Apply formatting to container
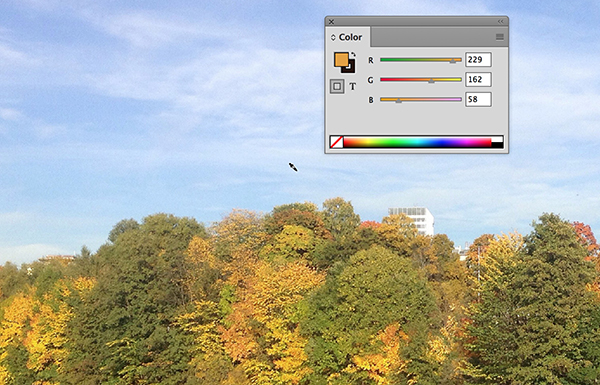Screen dimensions: 600x385 pos(337,86)
